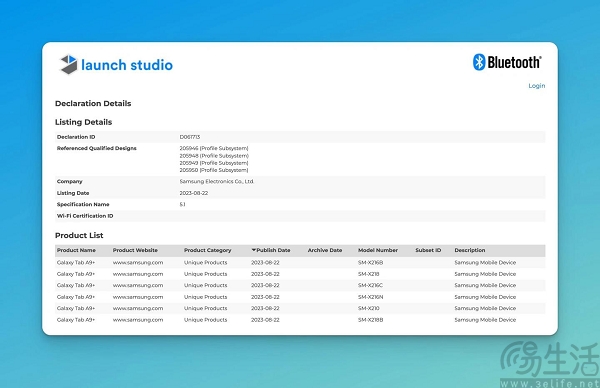Click the Bluetooth logo

(x=507, y=62)
